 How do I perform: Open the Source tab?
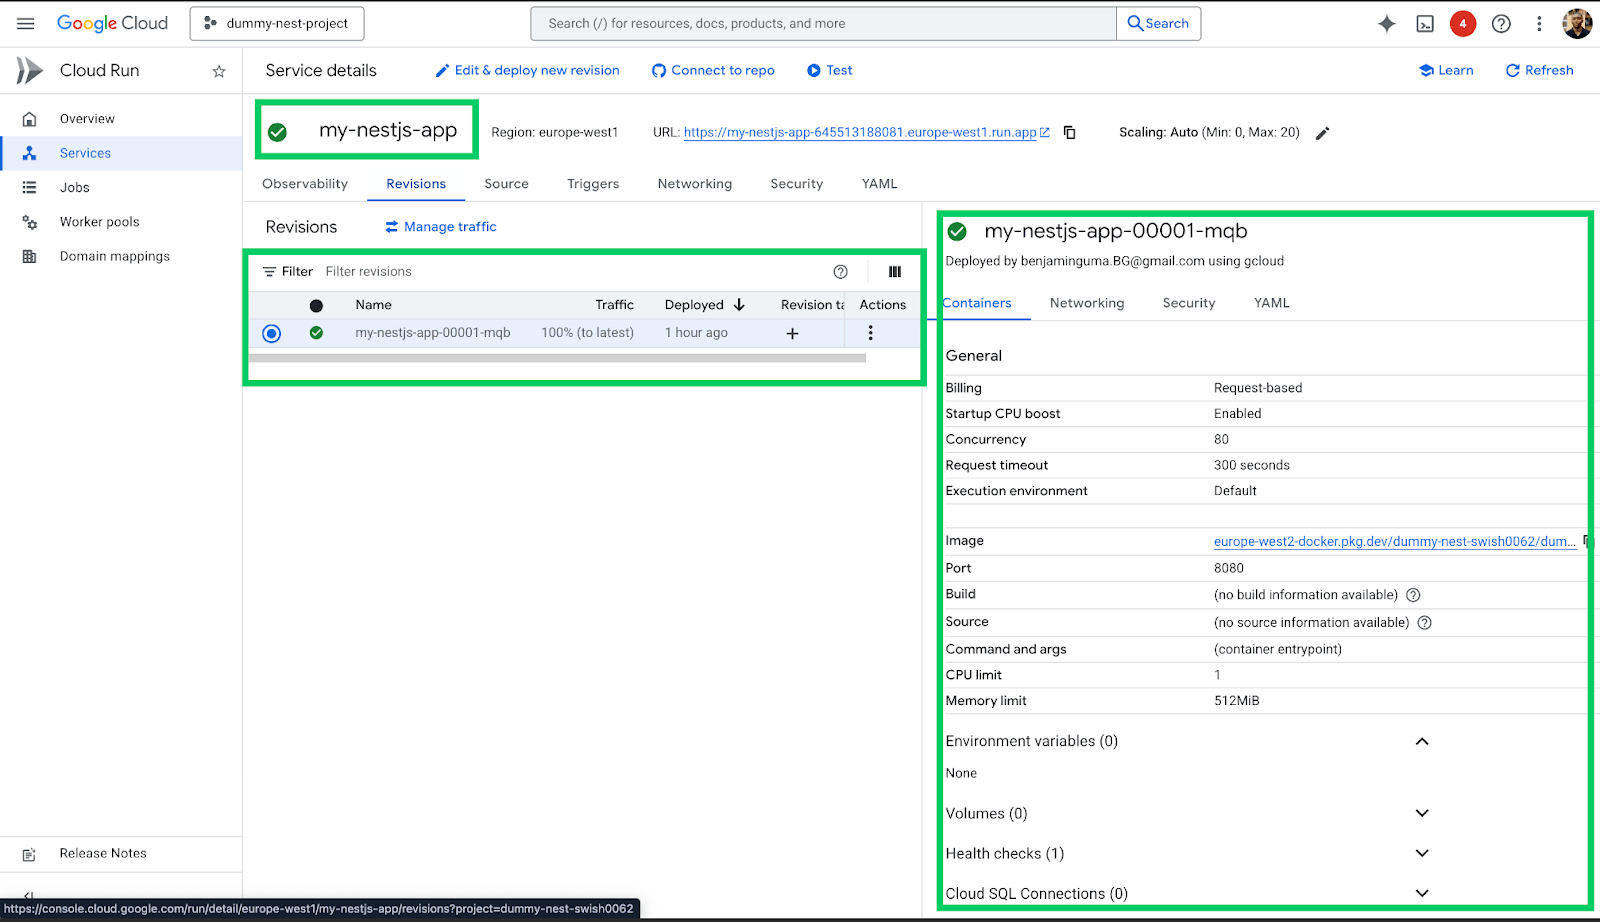[x=506, y=184]
